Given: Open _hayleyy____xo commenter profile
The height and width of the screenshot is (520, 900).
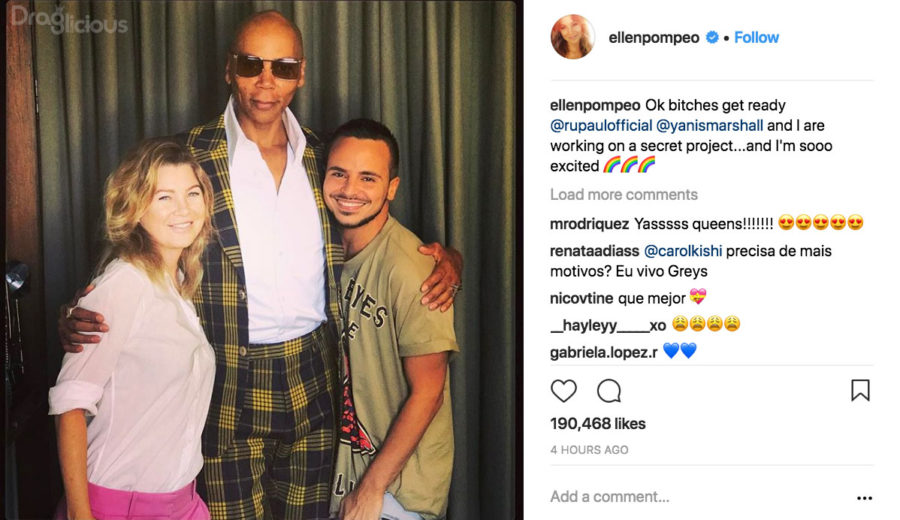Looking at the screenshot, I should pos(608,325).
